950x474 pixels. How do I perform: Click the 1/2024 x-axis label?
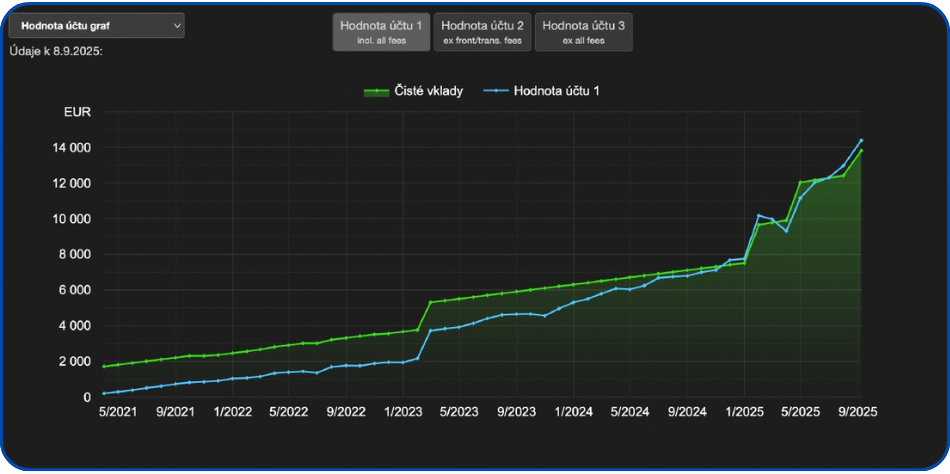tap(573, 411)
